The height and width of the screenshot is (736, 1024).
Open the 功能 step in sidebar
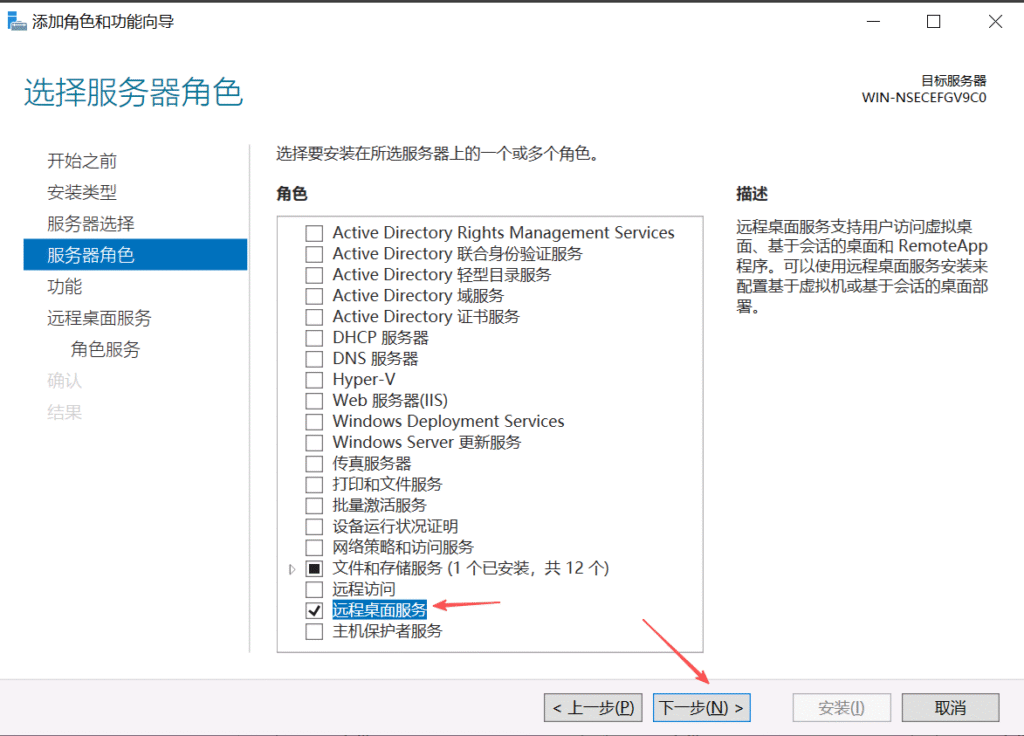point(65,287)
